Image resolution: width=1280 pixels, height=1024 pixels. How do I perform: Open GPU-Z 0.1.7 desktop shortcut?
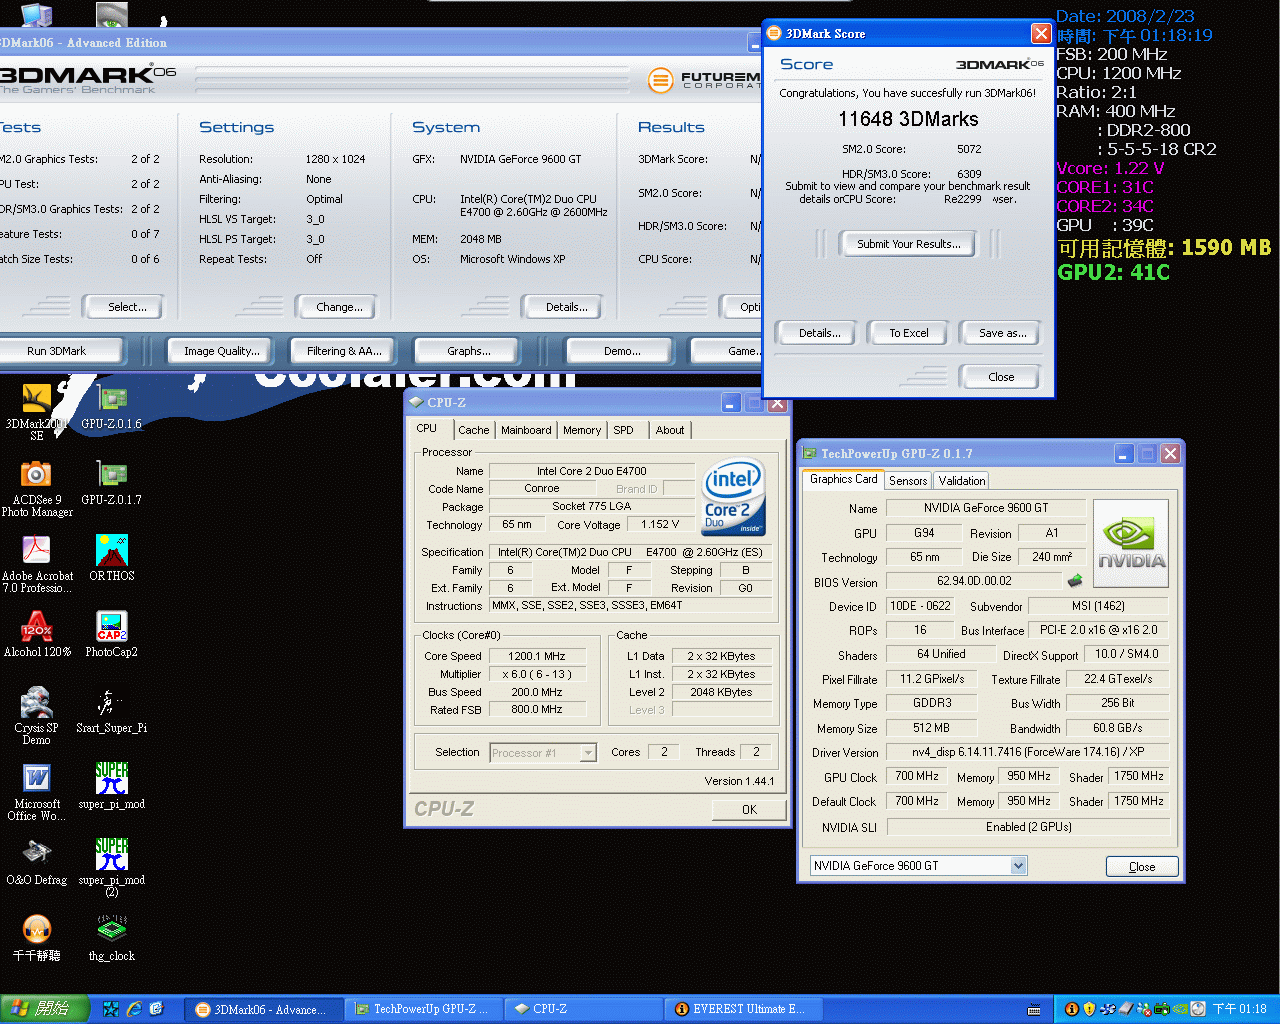(112, 476)
